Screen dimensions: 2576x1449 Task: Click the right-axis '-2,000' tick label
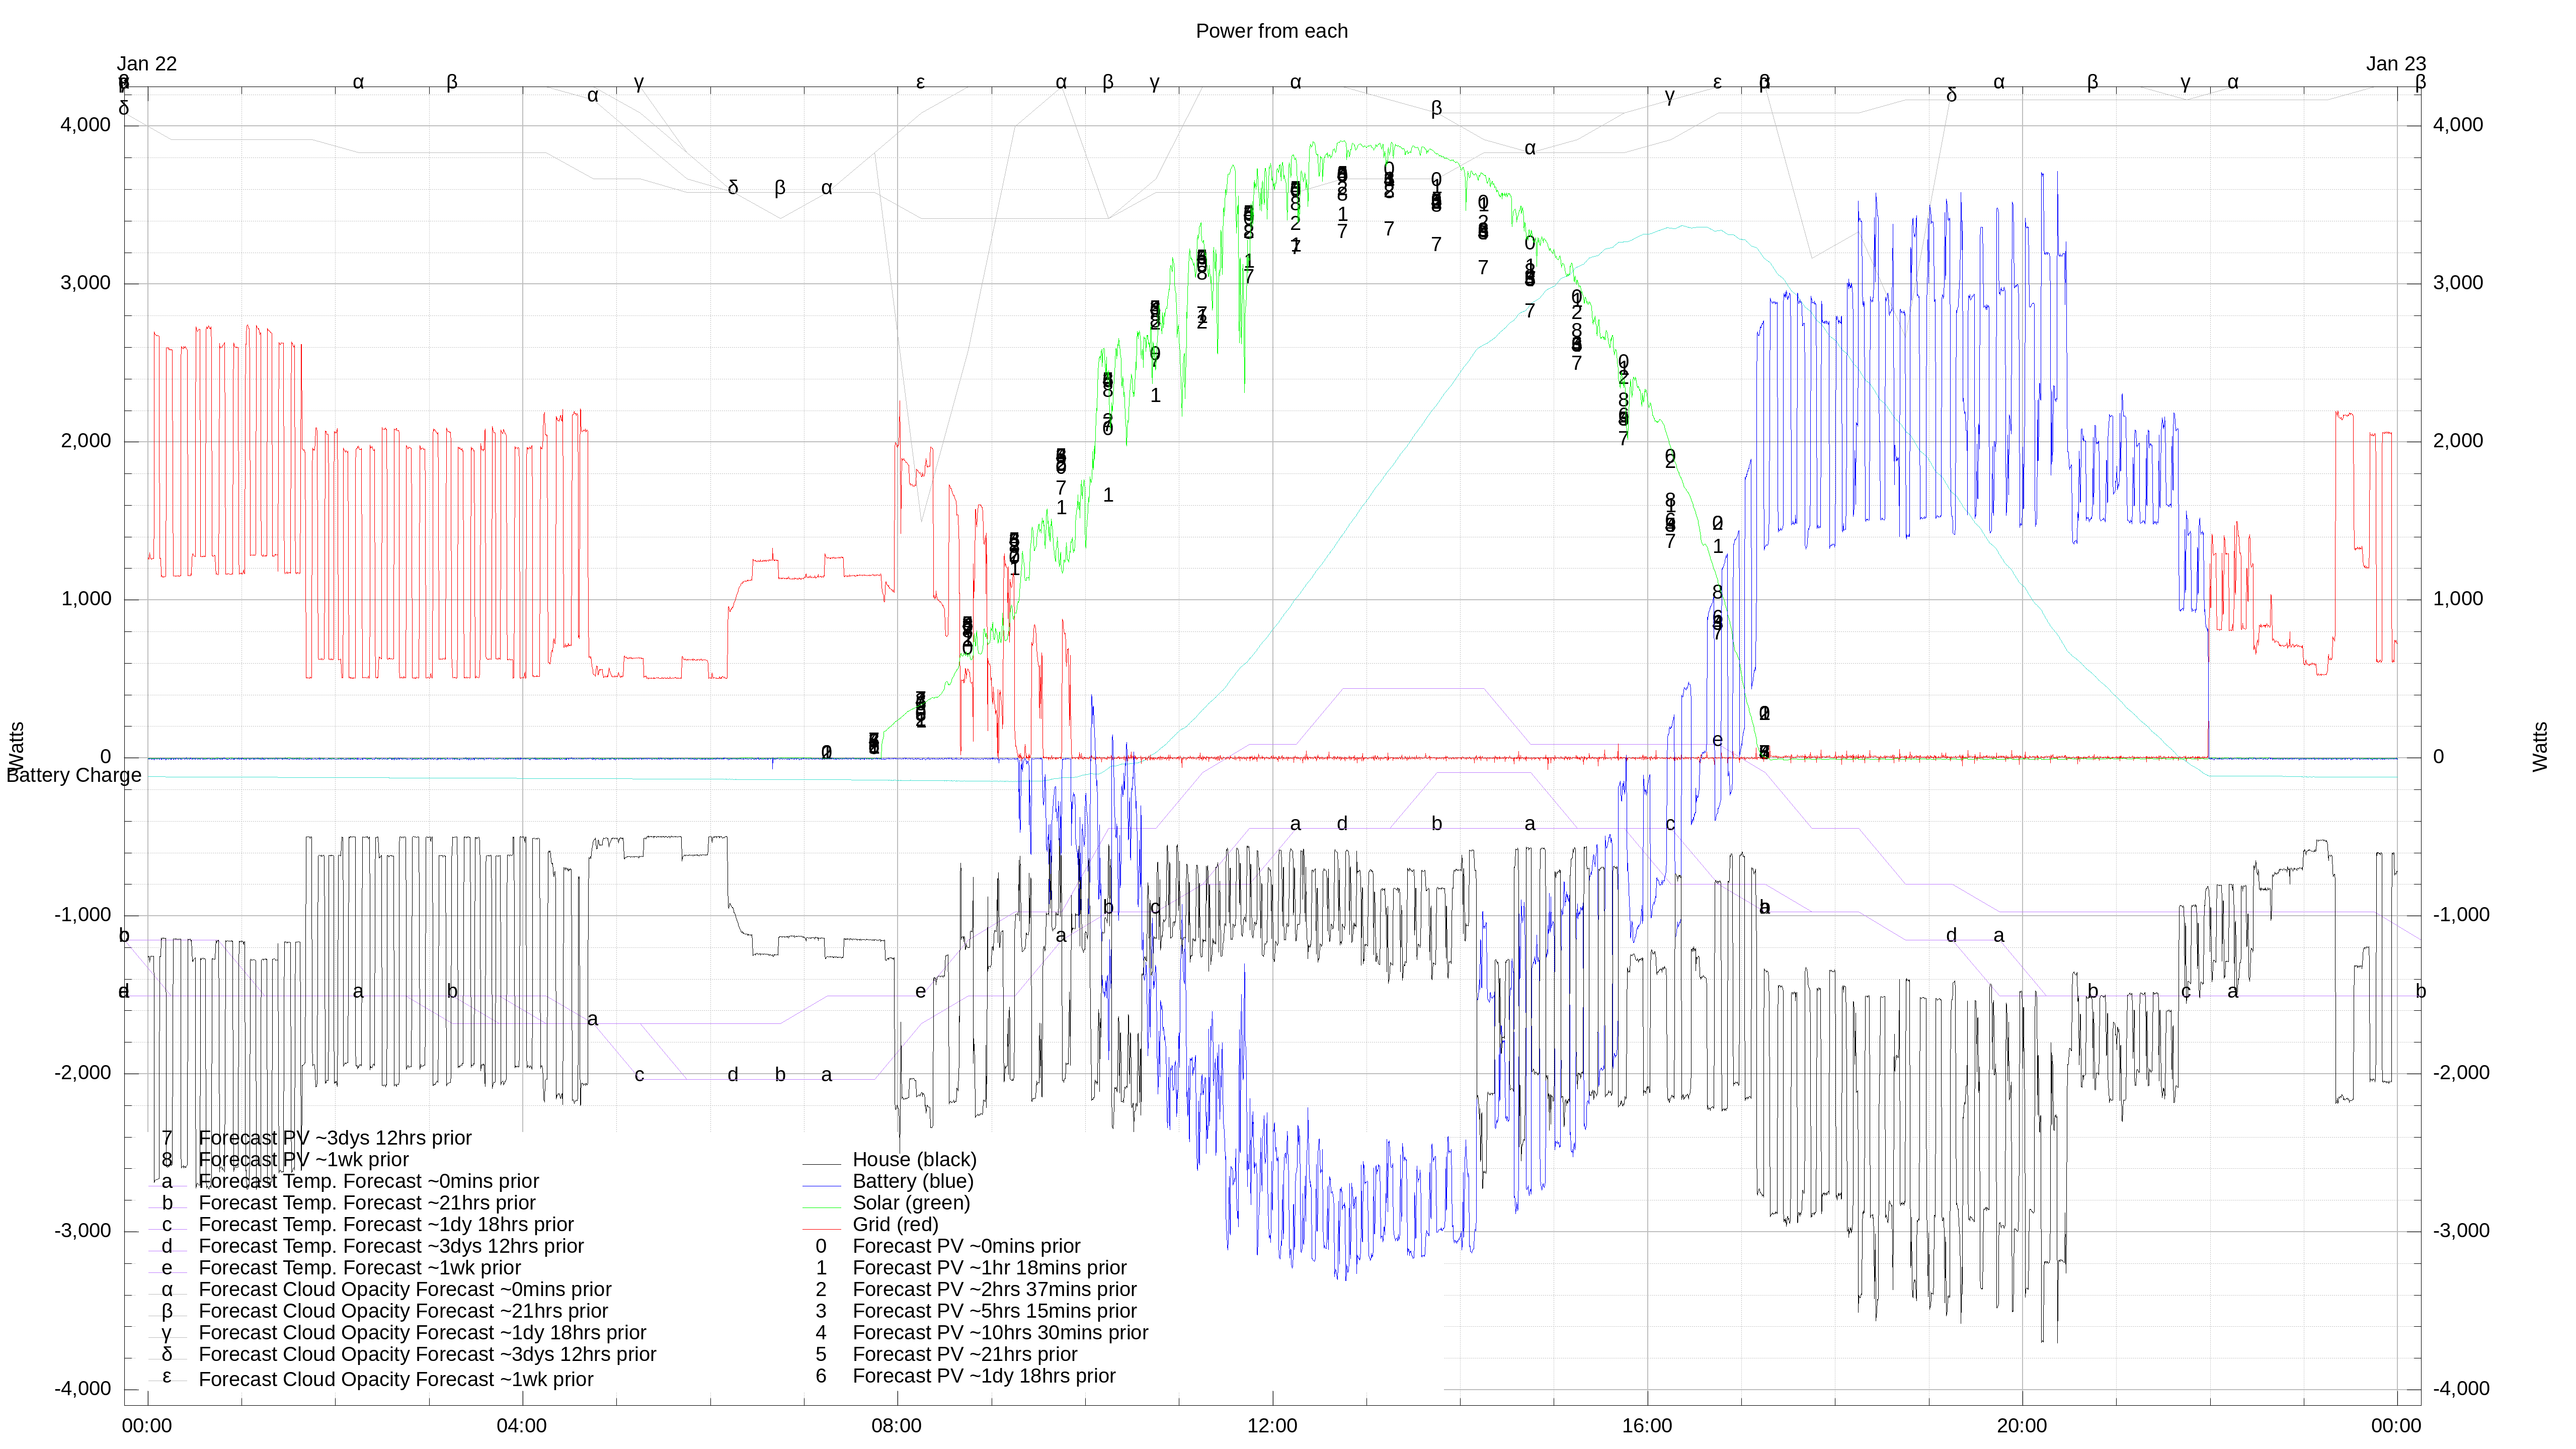(x=2461, y=1073)
